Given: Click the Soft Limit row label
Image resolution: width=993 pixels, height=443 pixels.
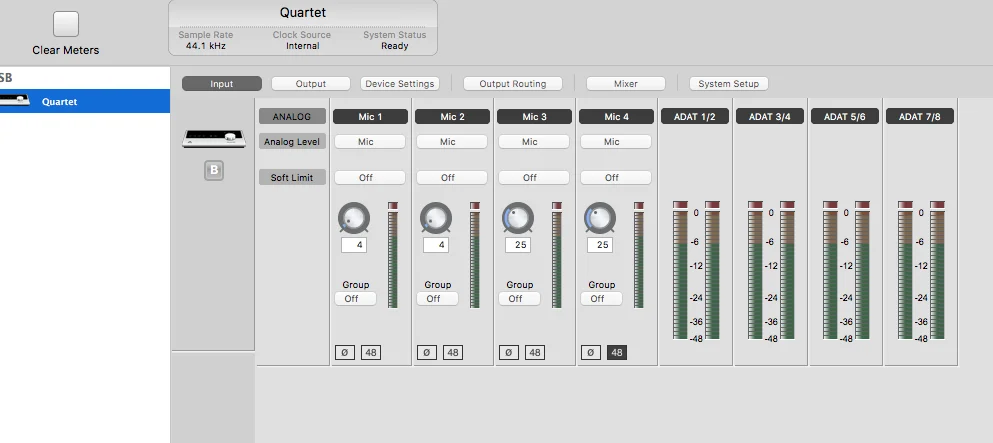Looking at the screenshot, I should click(x=292, y=178).
